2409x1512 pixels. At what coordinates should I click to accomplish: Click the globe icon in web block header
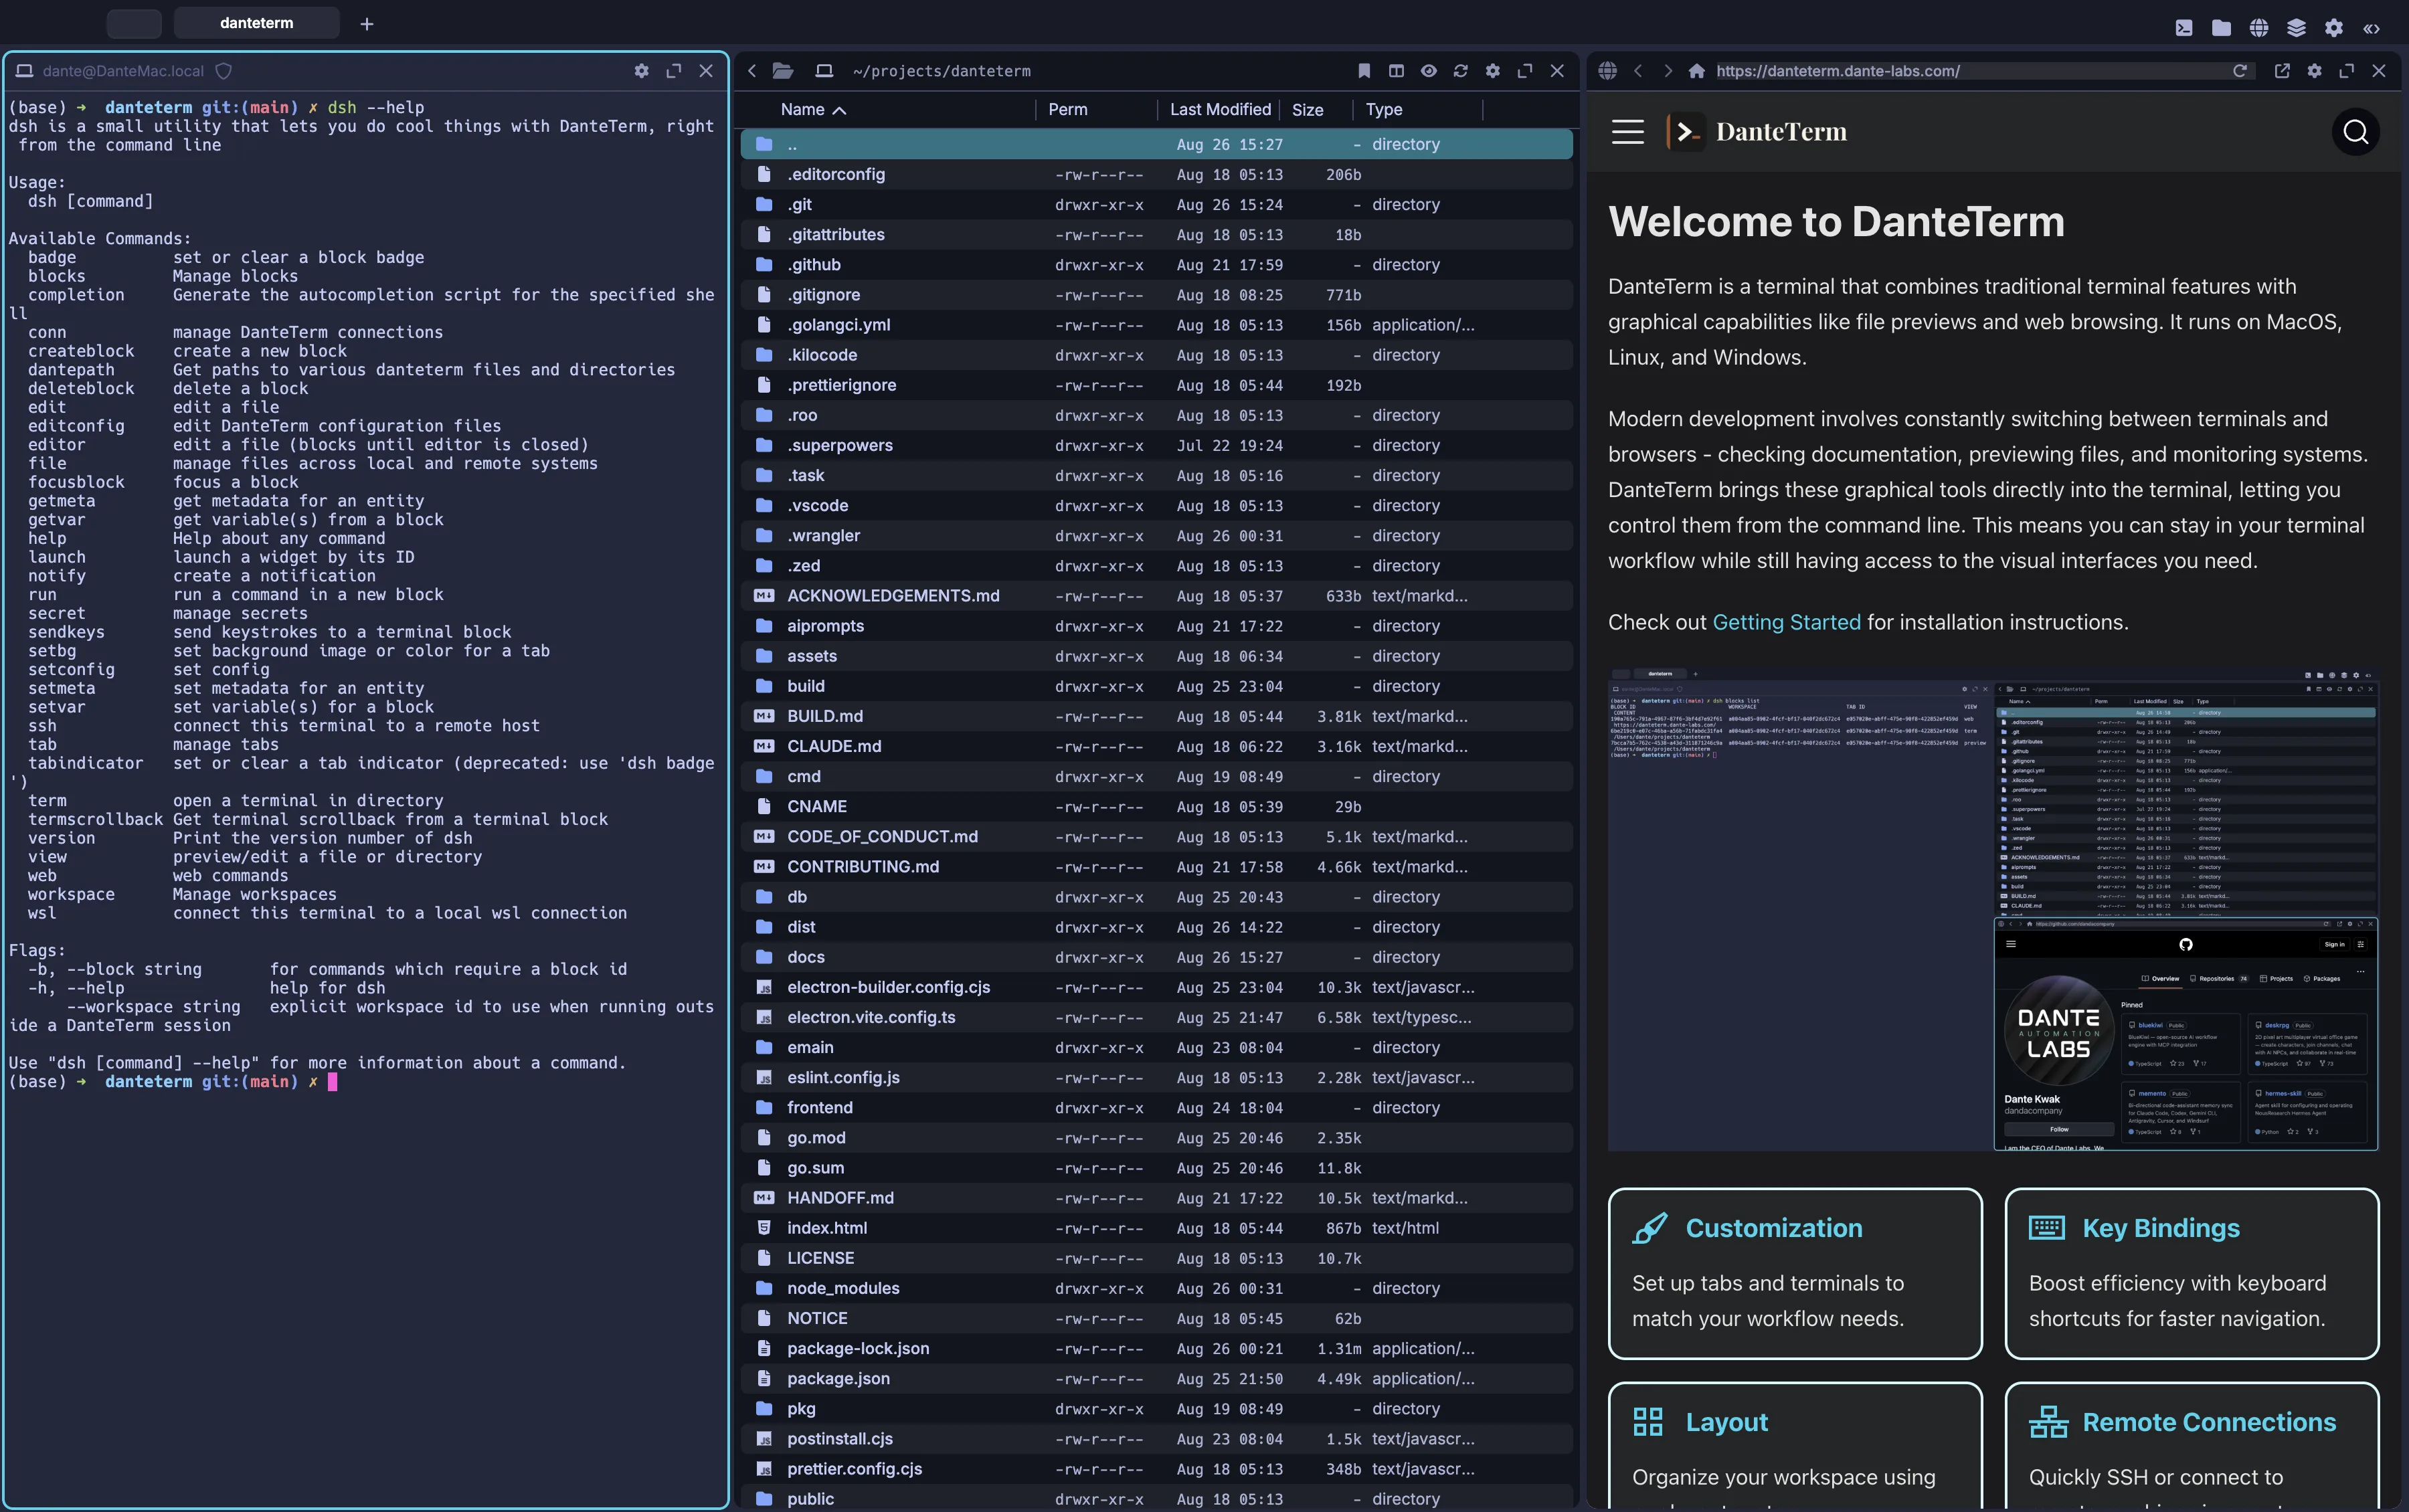pos(1608,71)
